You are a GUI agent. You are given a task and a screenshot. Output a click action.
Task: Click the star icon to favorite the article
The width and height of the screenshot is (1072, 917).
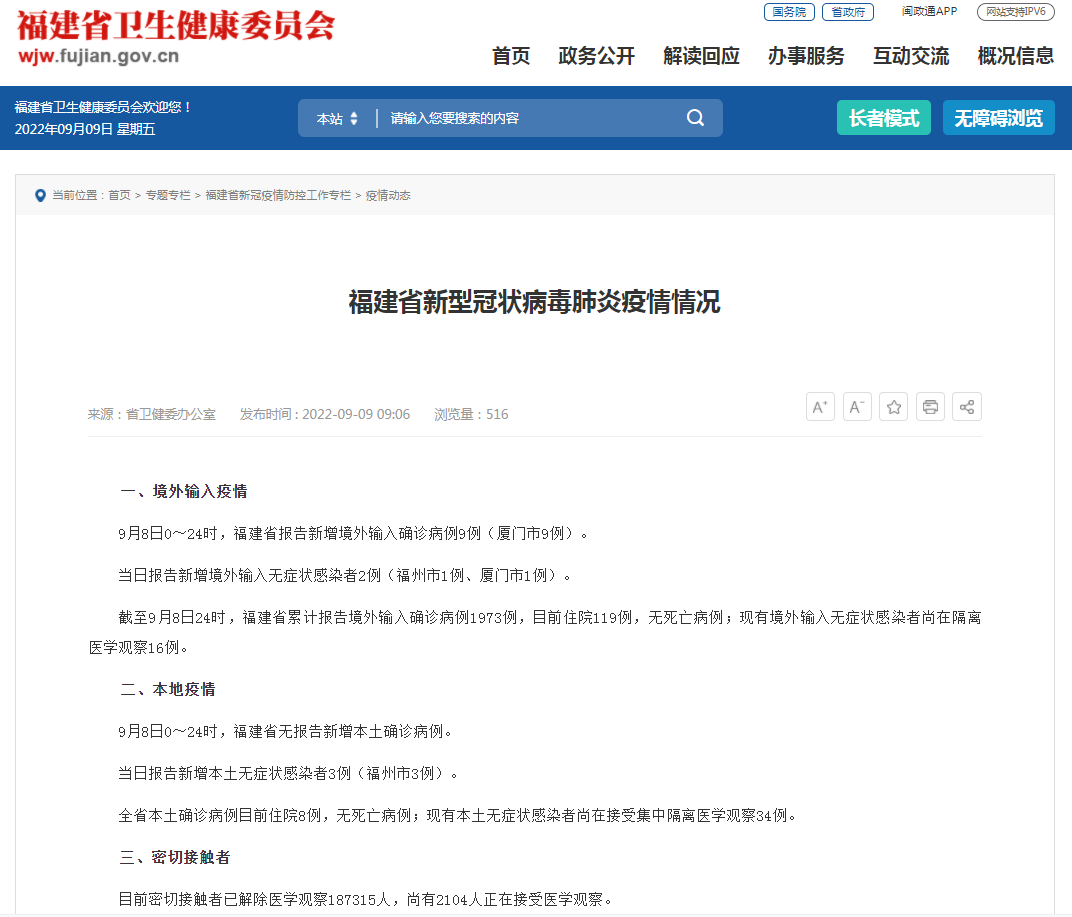click(893, 406)
